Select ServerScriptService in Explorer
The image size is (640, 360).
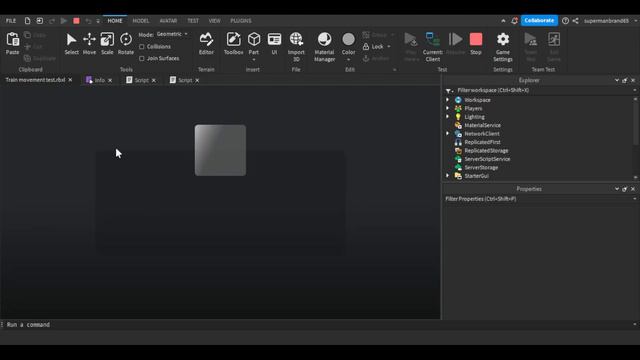[487, 159]
